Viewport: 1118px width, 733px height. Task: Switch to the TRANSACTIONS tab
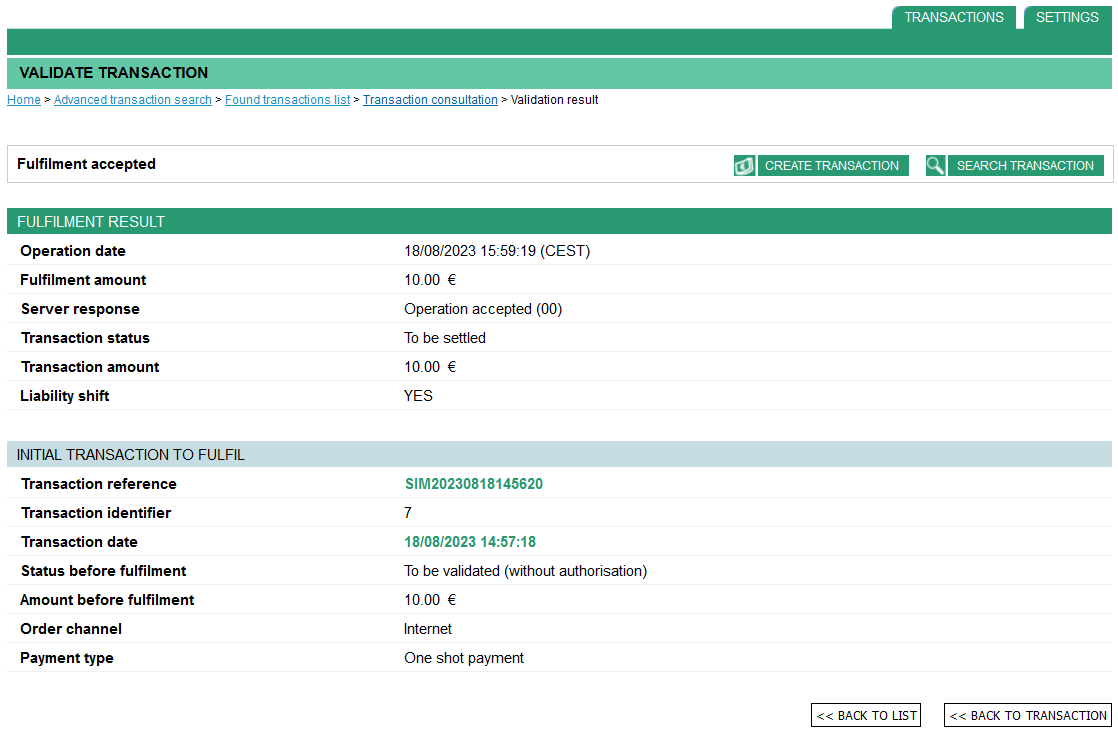coord(954,17)
